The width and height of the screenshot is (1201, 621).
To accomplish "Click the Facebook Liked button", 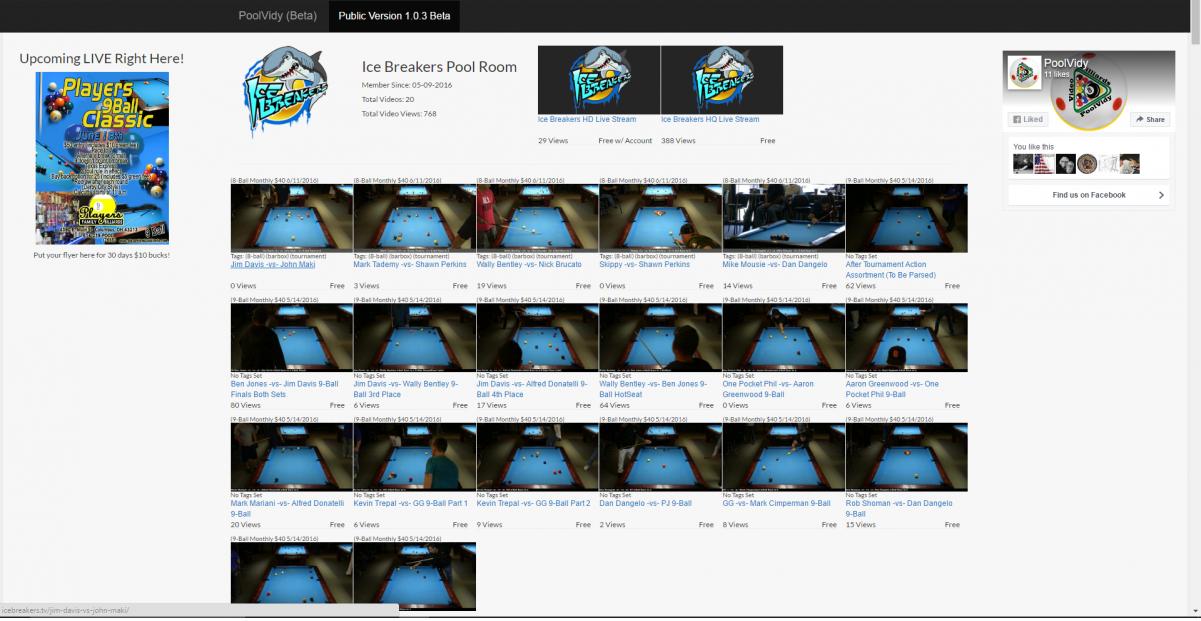I will point(1028,119).
